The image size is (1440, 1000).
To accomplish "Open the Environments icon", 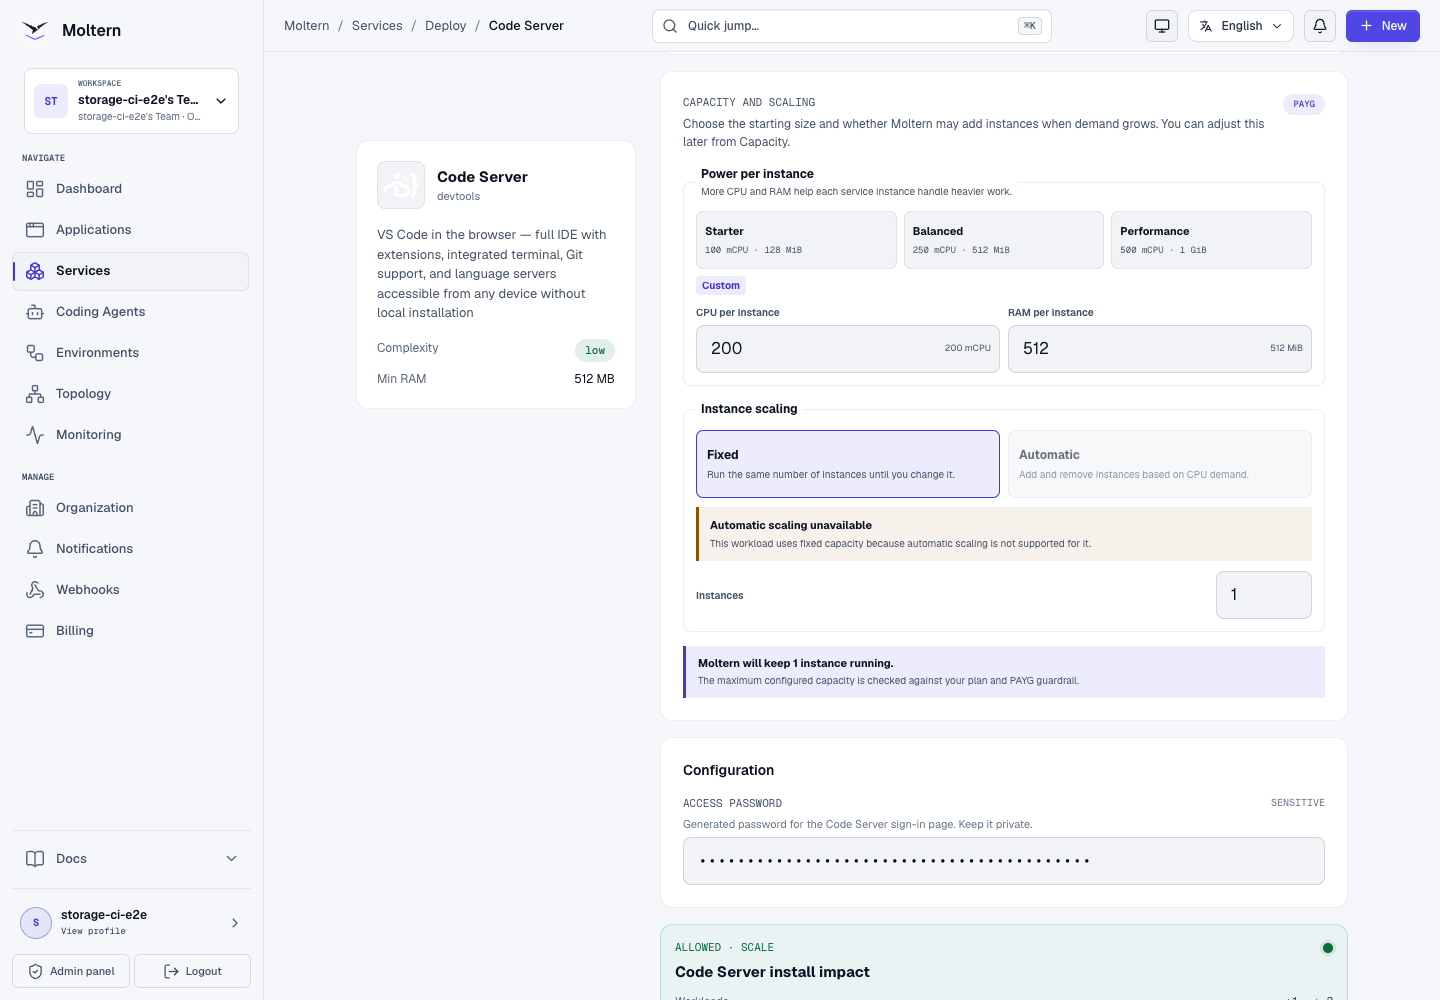I will [35, 353].
